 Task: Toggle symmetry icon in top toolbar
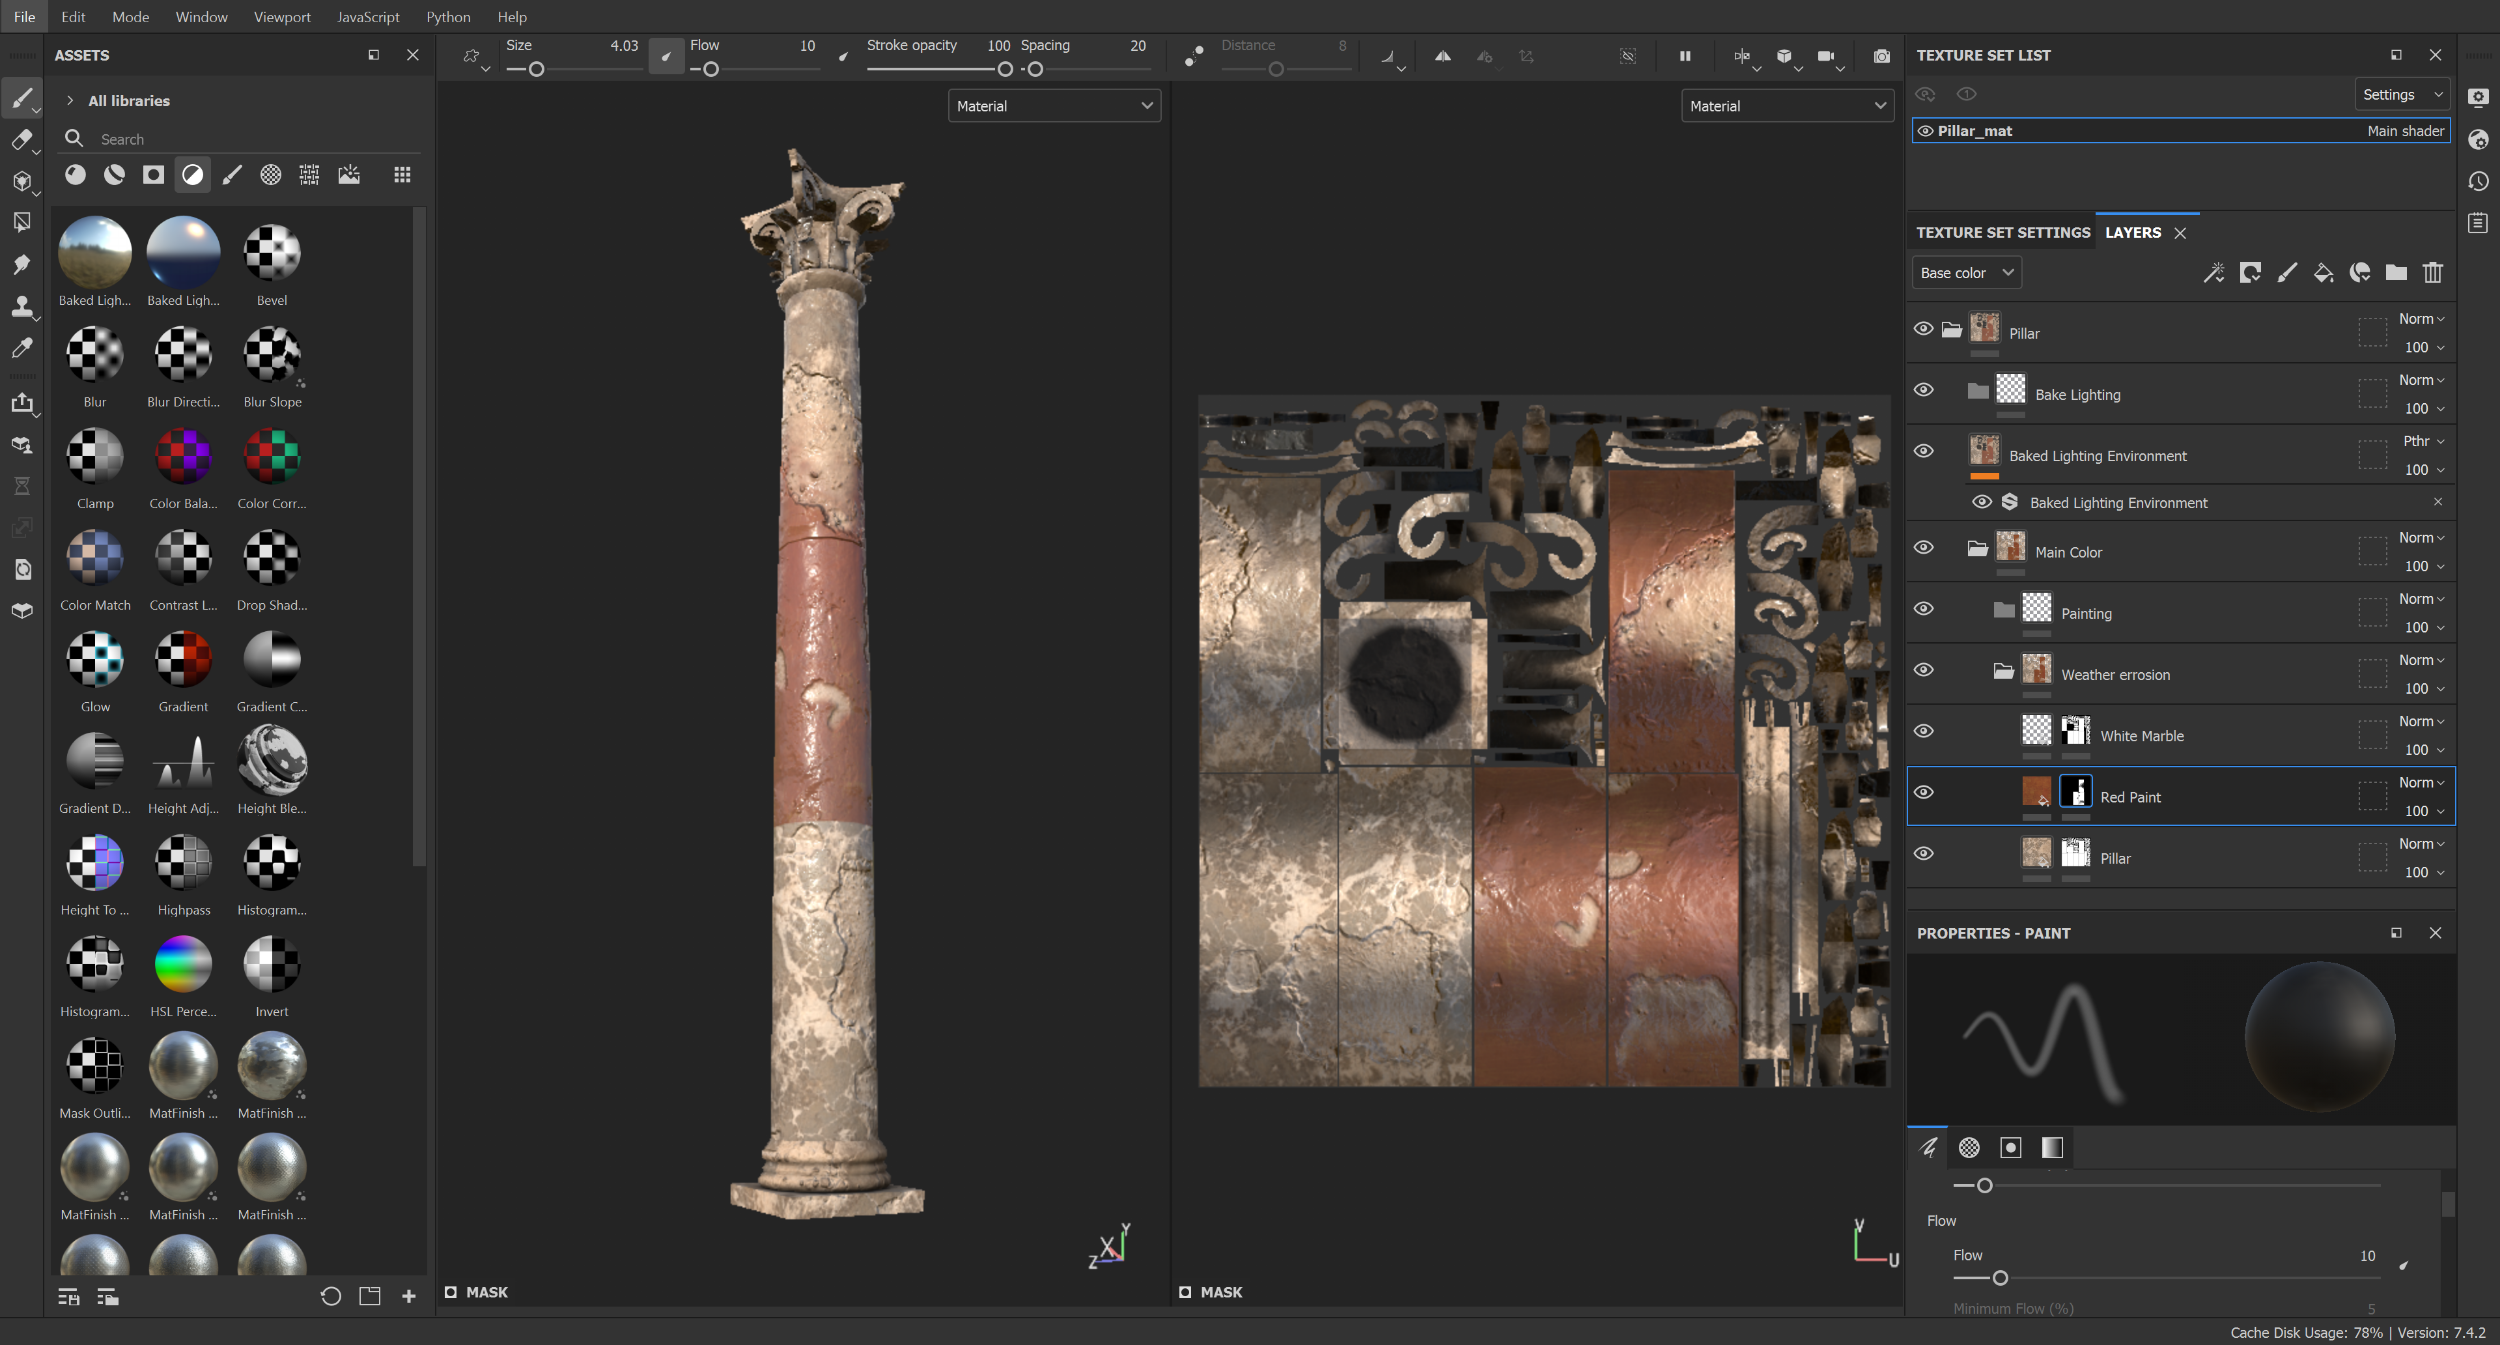pos(1442,57)
